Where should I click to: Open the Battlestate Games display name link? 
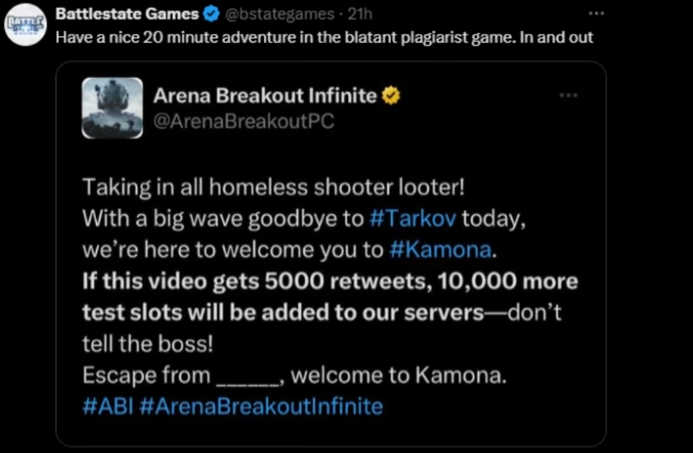pos(127,15)
